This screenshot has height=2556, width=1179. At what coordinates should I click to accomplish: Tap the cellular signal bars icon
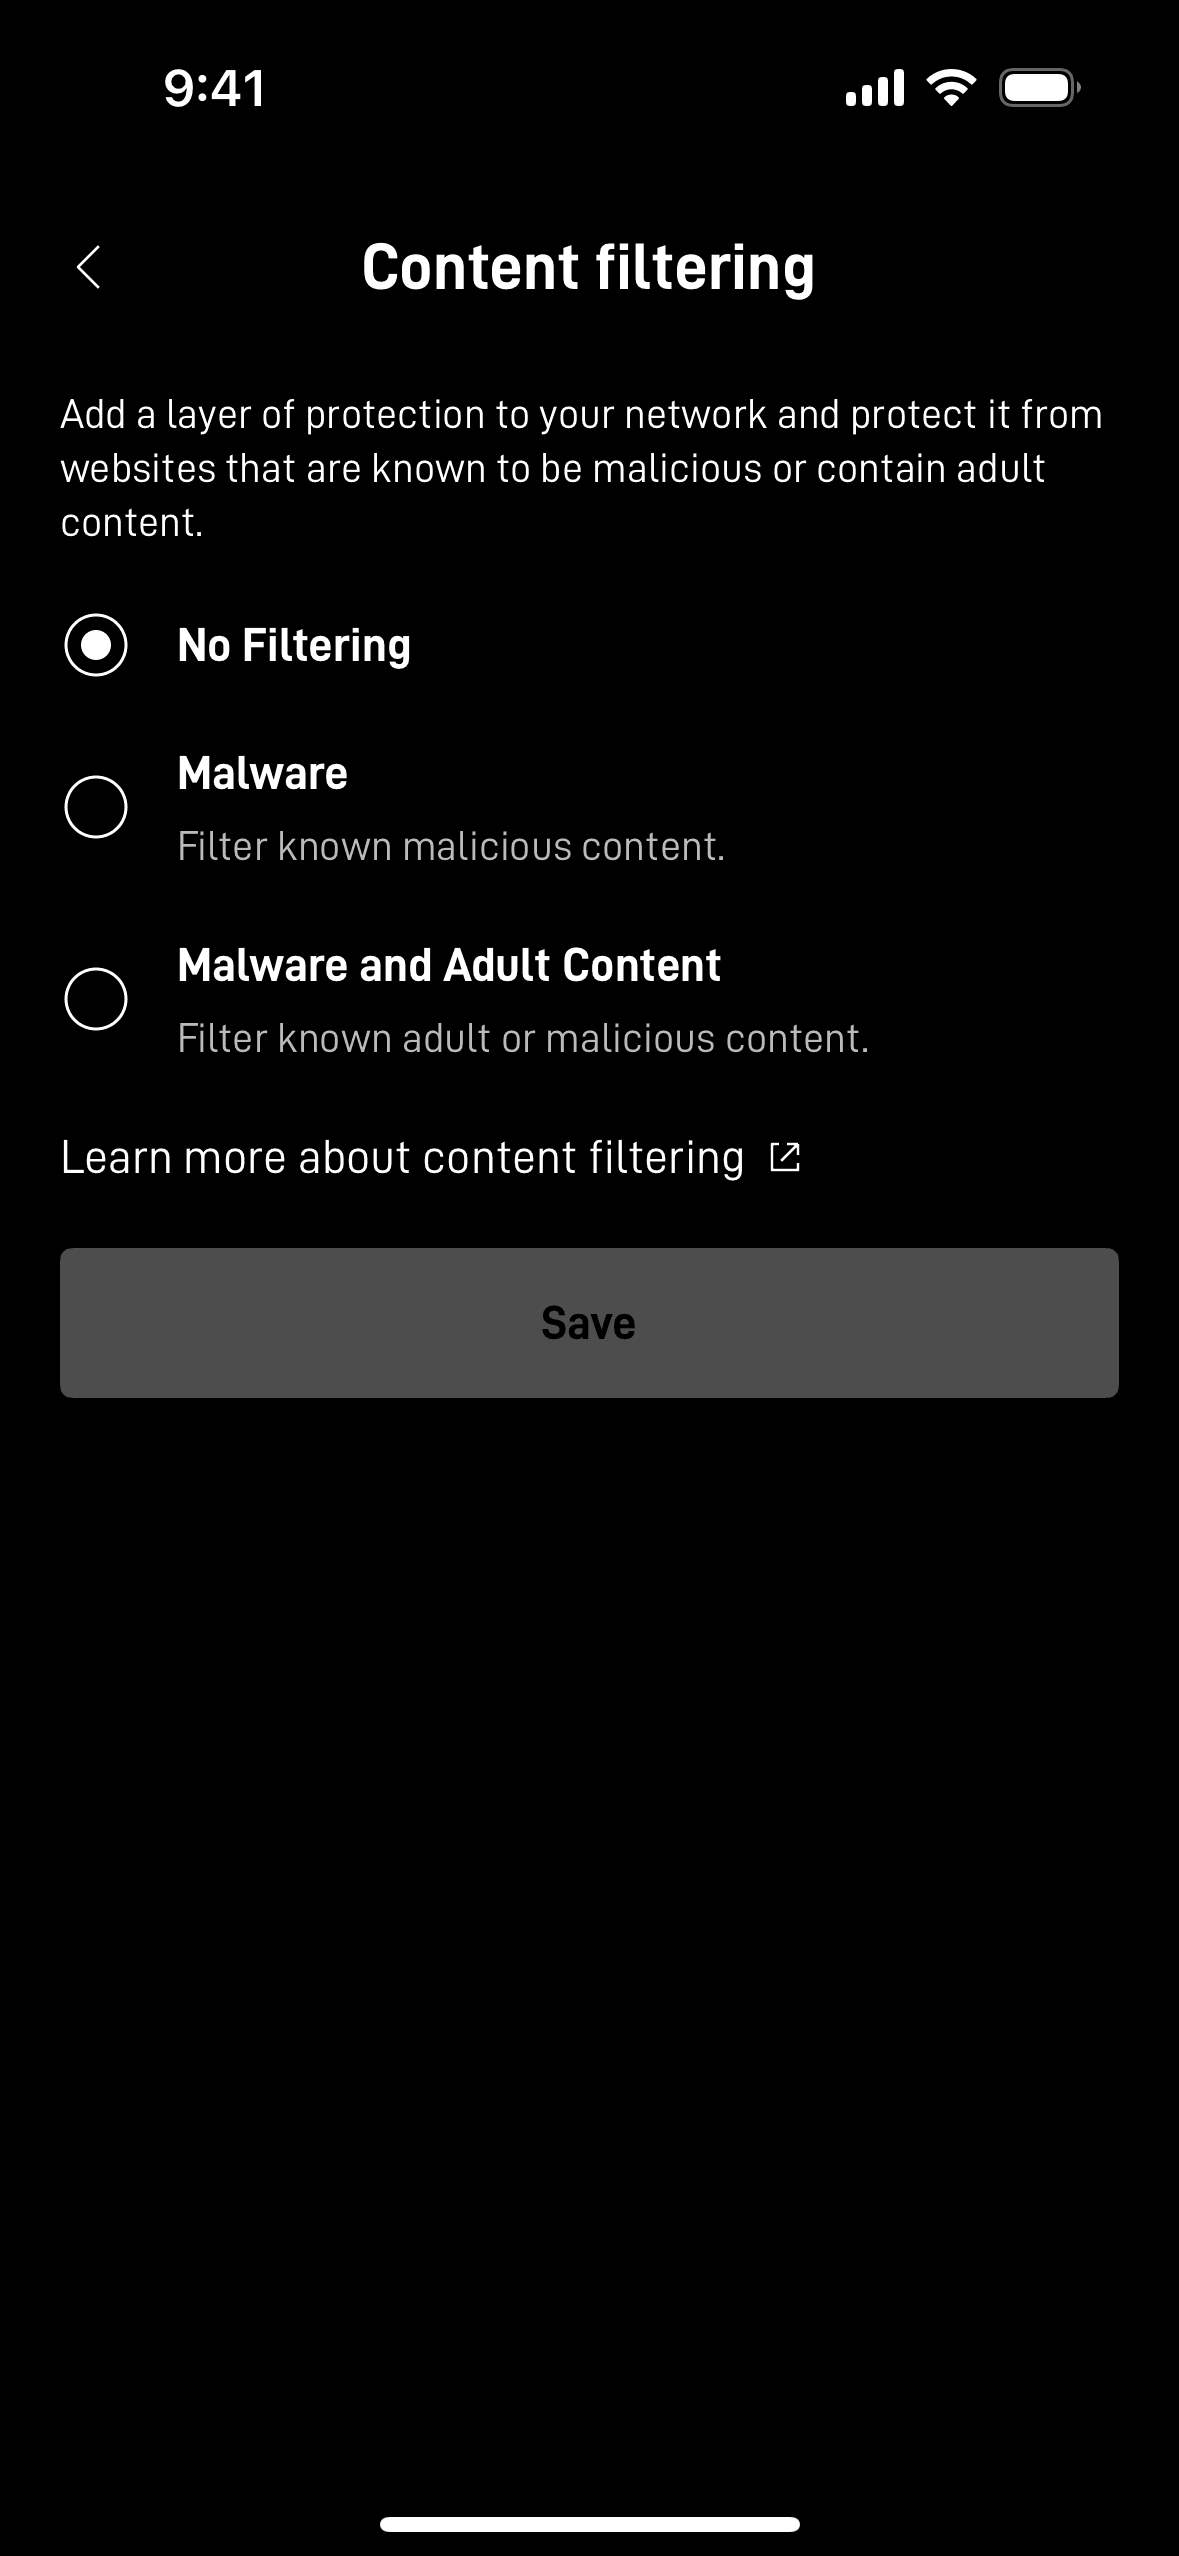[875, 88]
